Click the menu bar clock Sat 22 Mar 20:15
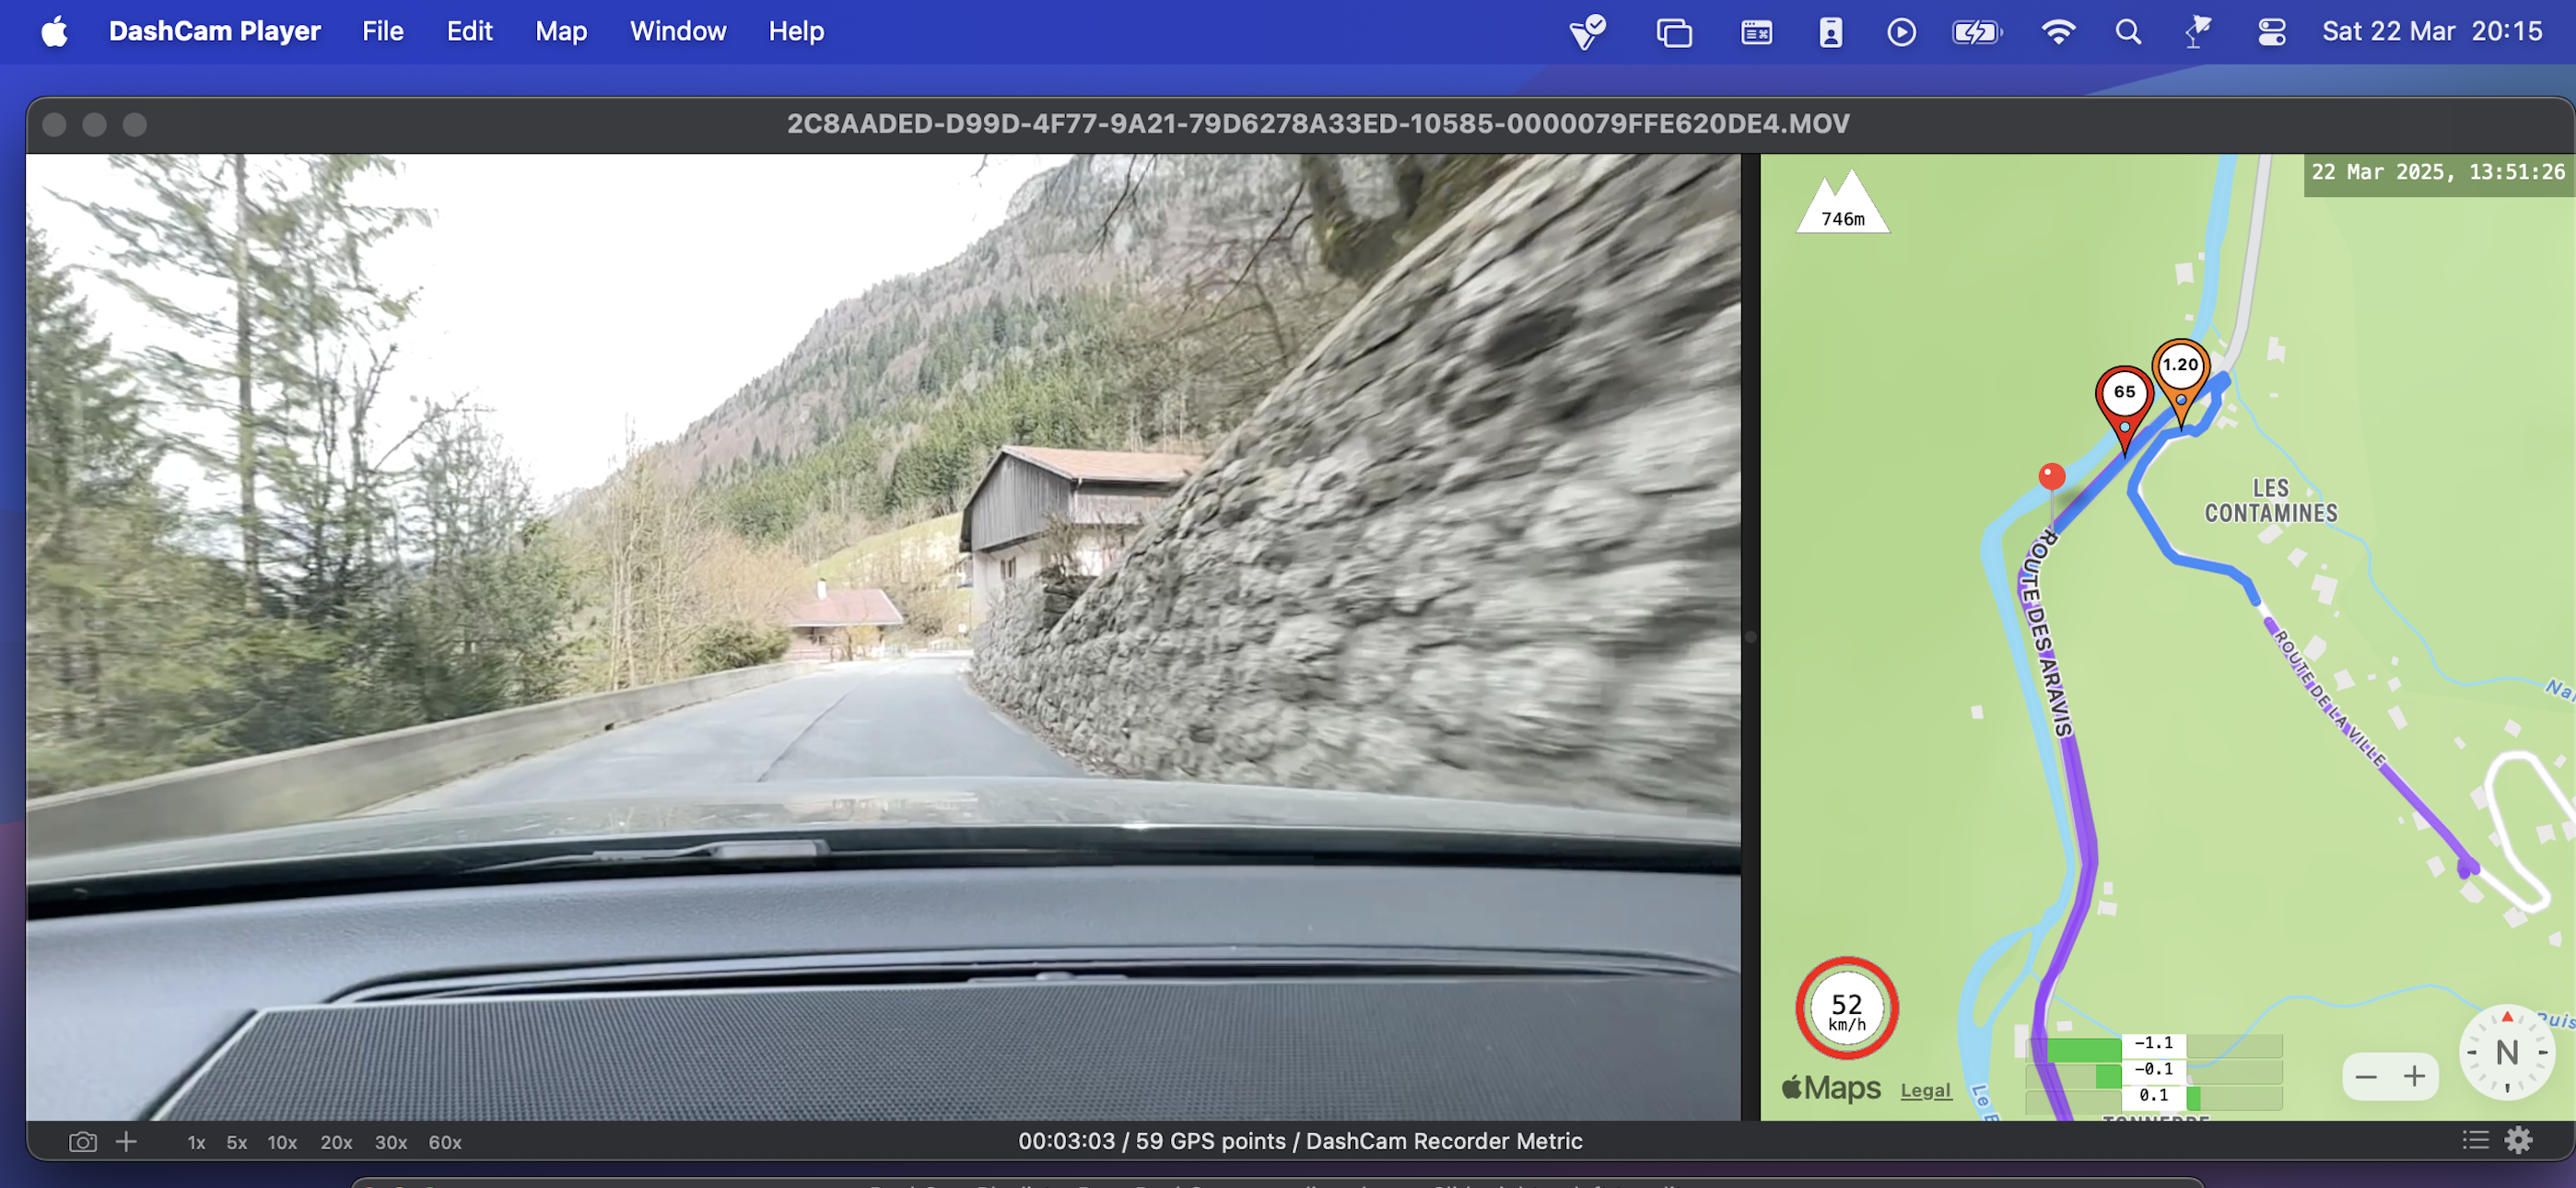Viewport: 2576px width, 1188px height. pos(2431,32)
